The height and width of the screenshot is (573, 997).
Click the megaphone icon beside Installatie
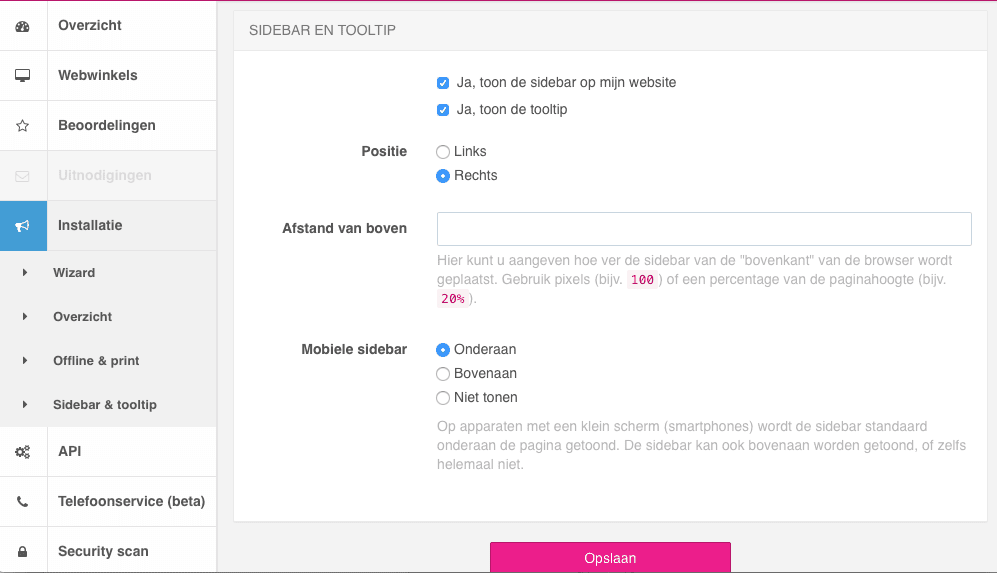pyautogui.click(x=22, y=226)
